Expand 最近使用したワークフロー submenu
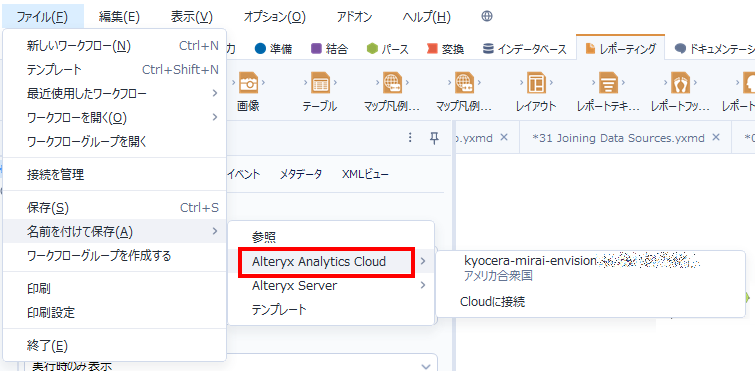The image size is (755, 371). pyautogui.click(x=115, y=93)
